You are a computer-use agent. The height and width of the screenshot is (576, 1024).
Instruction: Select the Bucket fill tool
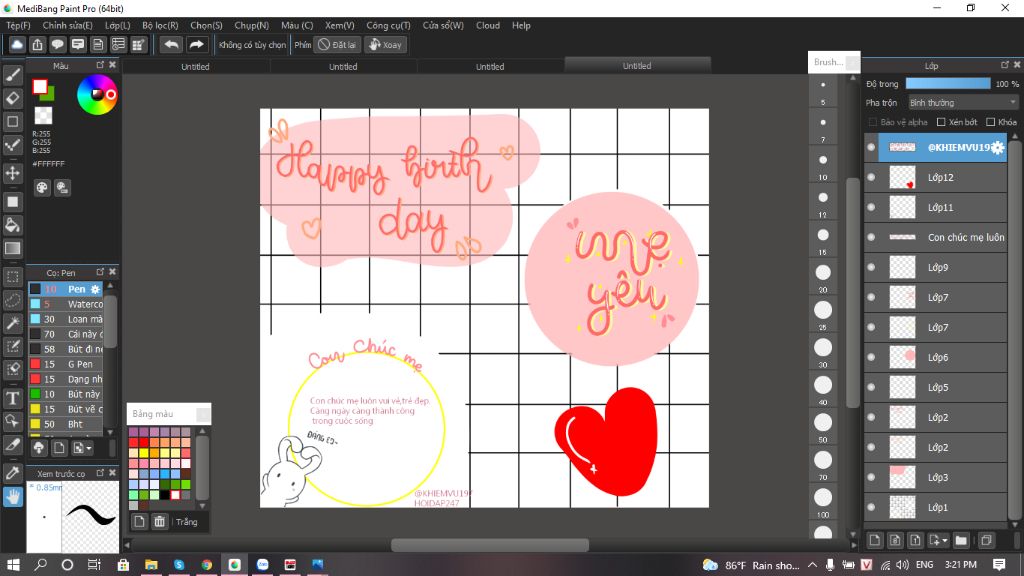point(12,225)
